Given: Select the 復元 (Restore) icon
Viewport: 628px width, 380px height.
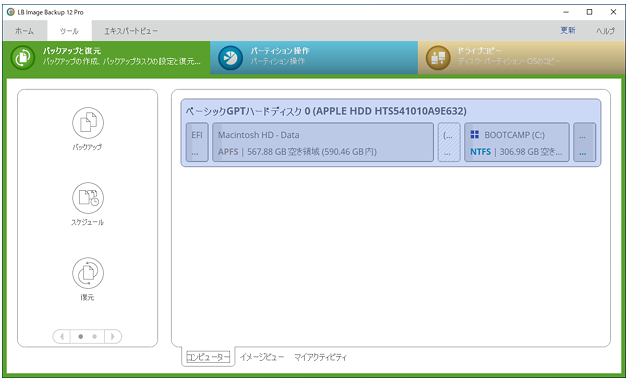Looking at the screenshot, I should (x=88, y=273).
